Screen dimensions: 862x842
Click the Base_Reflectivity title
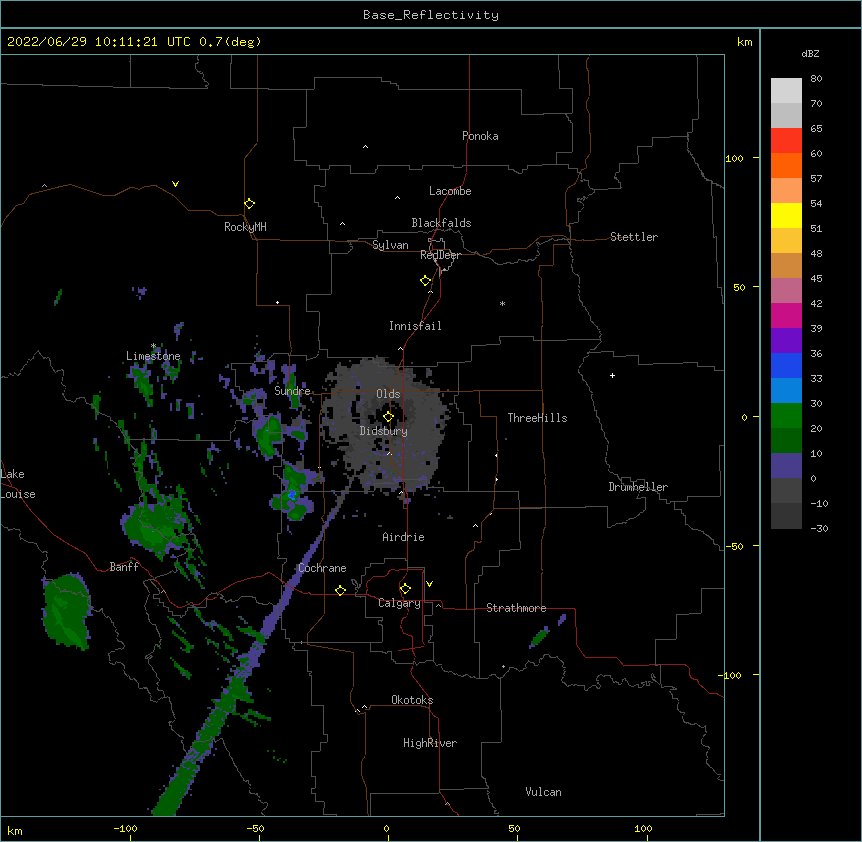click(431, 15)
